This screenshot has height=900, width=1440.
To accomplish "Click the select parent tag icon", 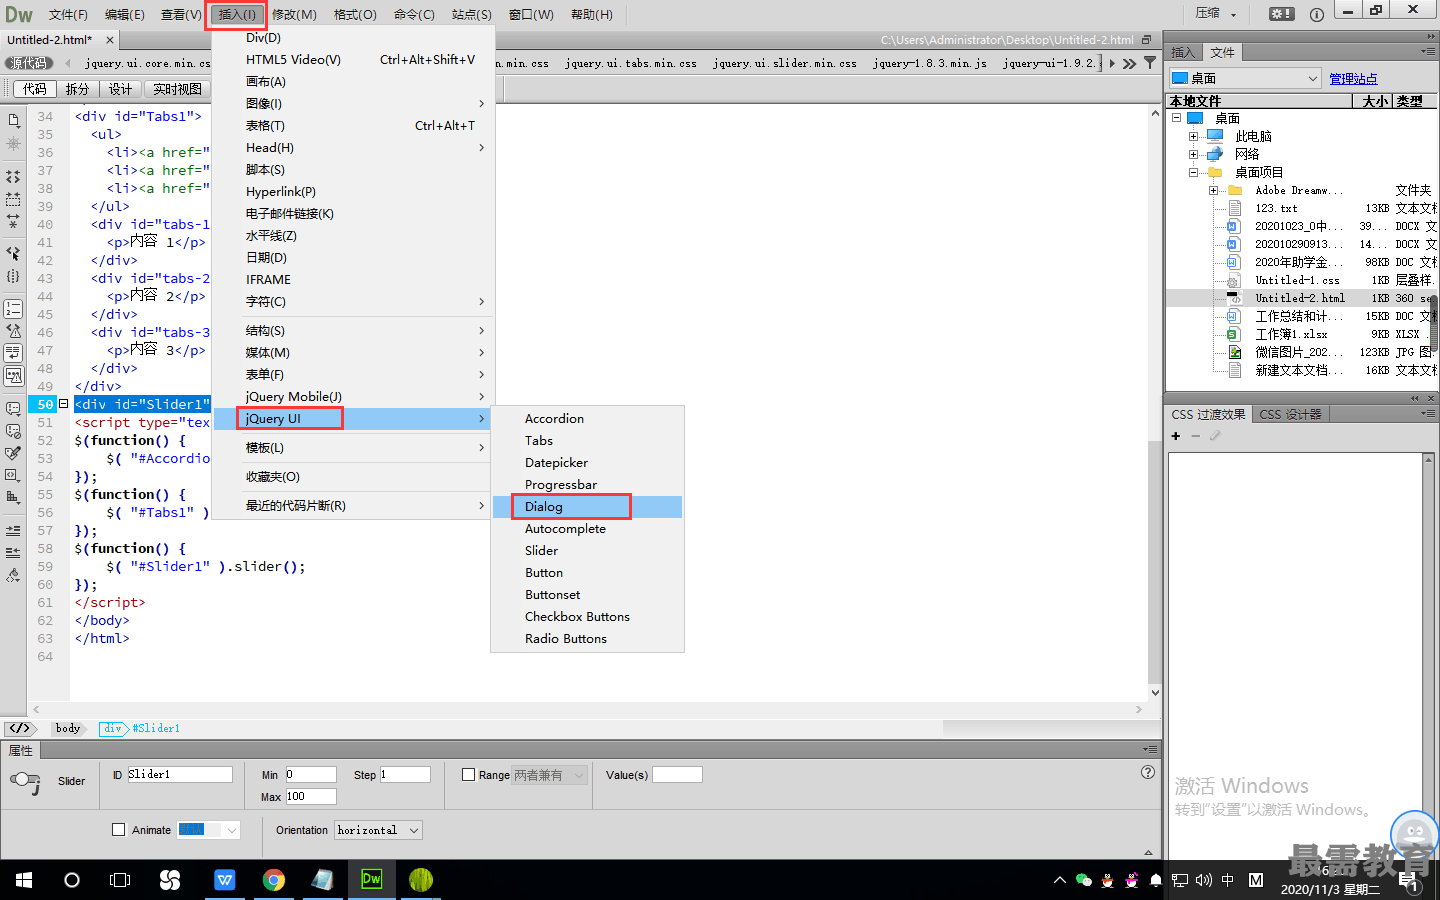I will click(x=13, y=253).
